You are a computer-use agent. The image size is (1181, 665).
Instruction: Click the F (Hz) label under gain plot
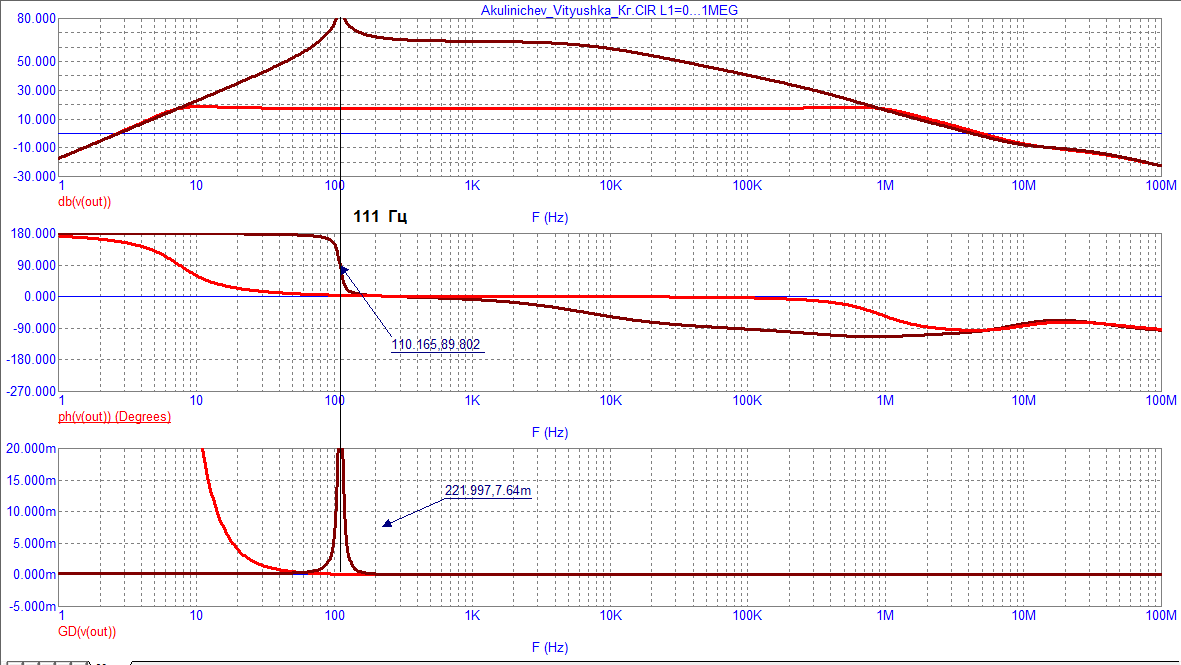pyautogui.click(x=550, y=218)
